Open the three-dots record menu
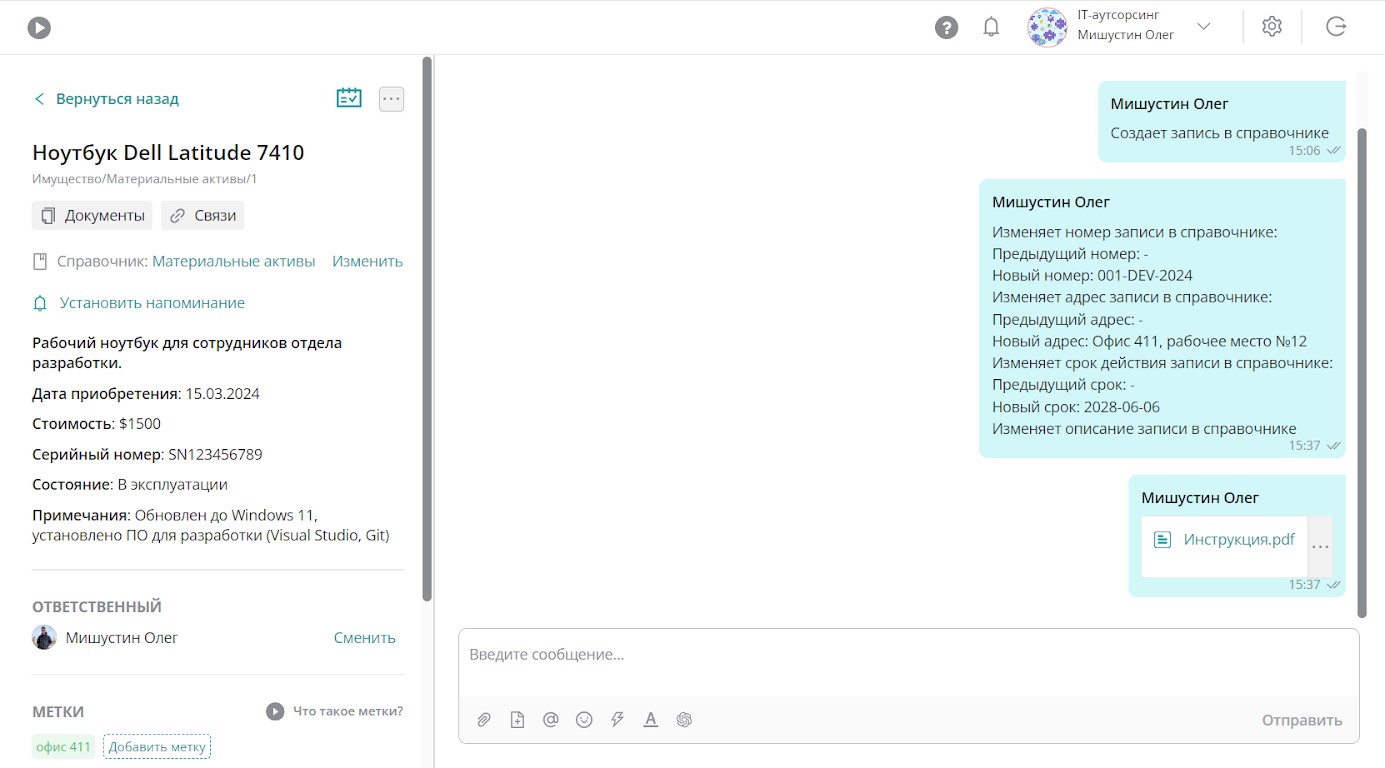The width and height of the screenshot is (1385, 768). [x=391, y=99]
